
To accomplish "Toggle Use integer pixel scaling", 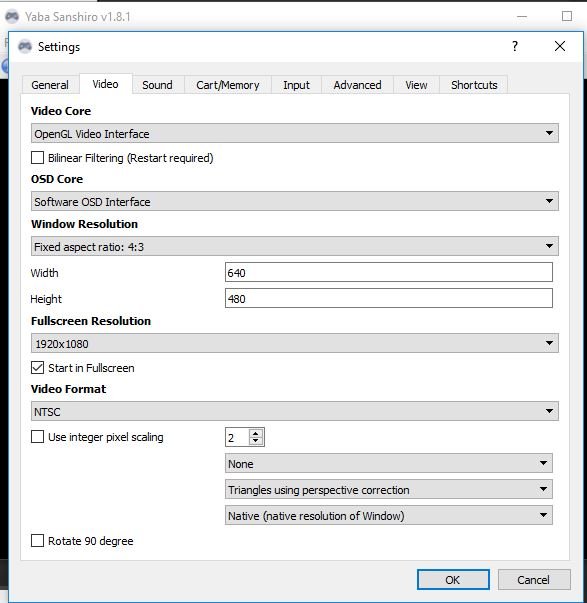I will pos(37,436).
